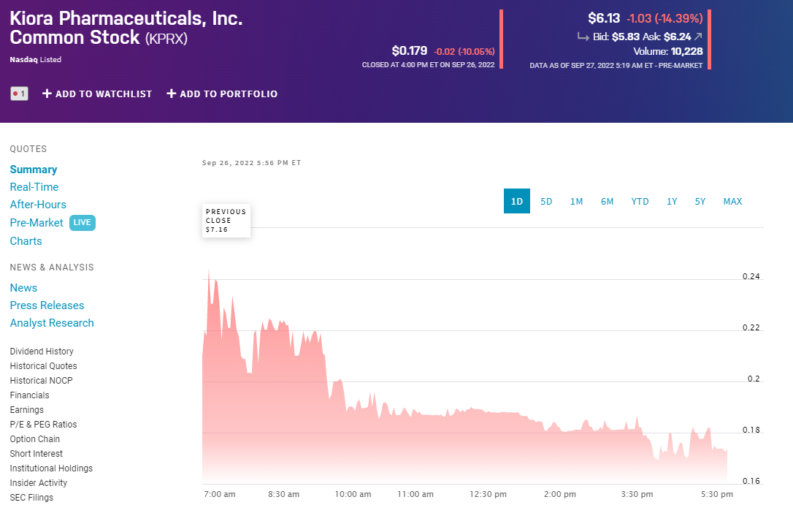Click the LIVE badge beside Pre-Market
Screen dimensions: 793x505
pos(82,223)
